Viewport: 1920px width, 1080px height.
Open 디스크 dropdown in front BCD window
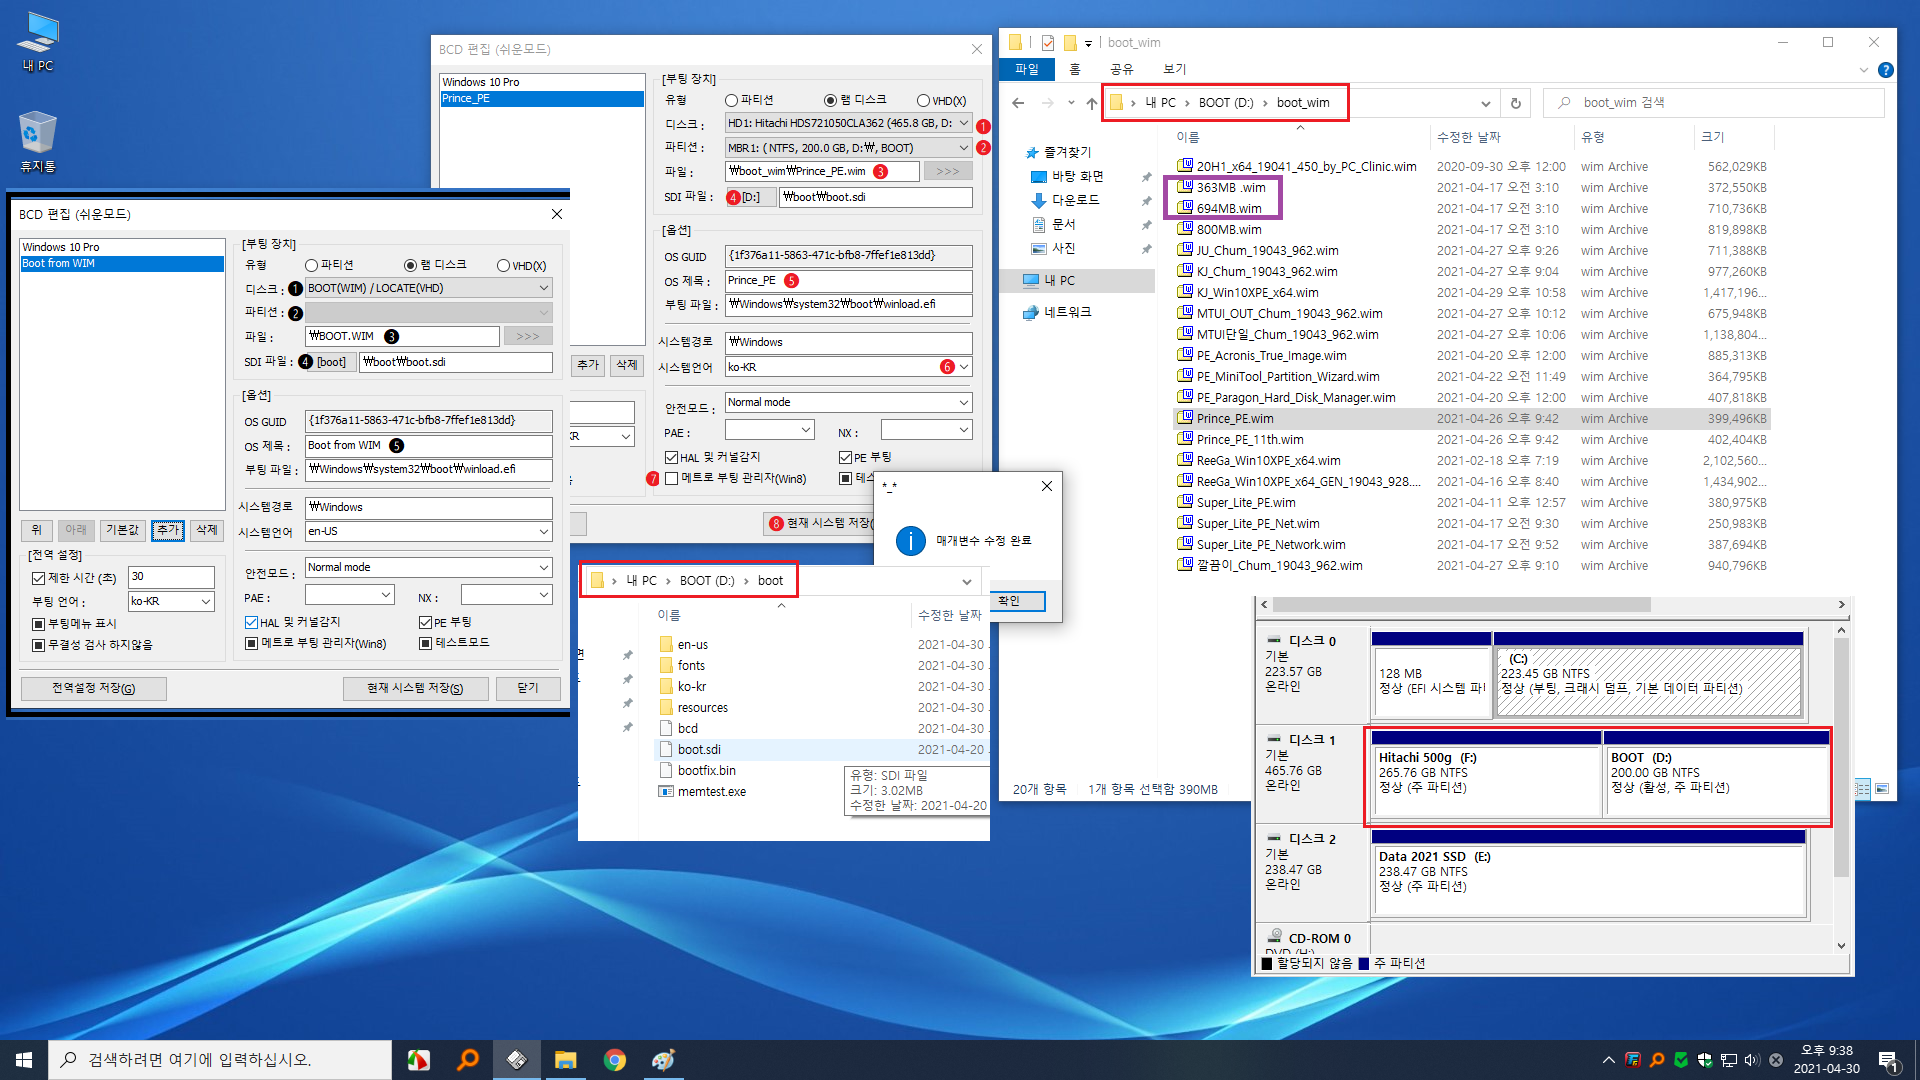[429, 288]
